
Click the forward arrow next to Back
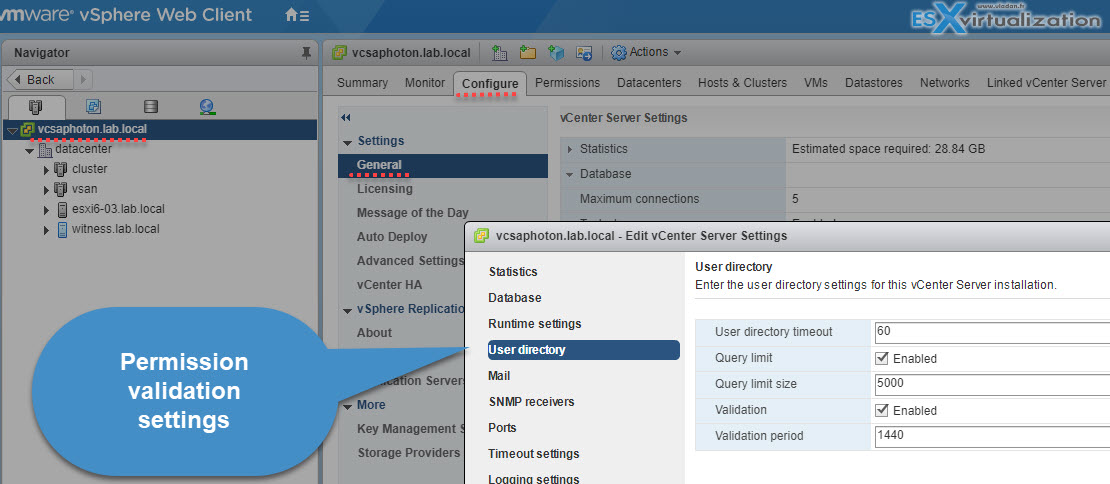(x=82, y=79)
